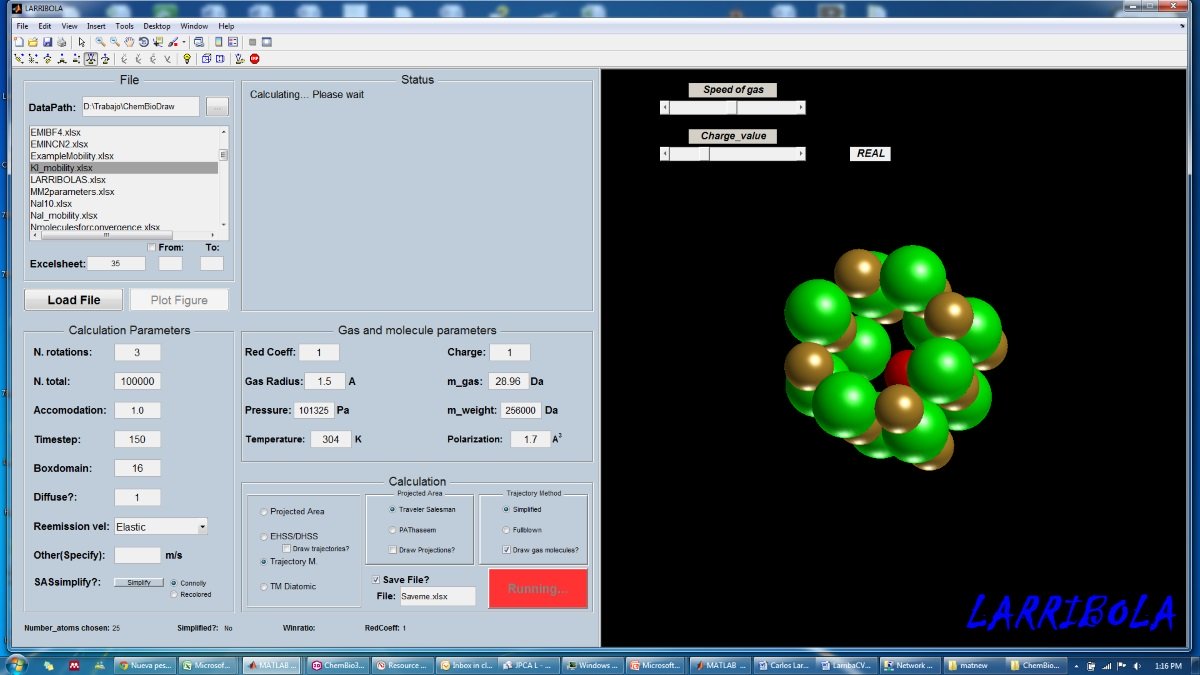Click the Perspective projection icon
Viewport: 1200px width, 675px height.
(x=219, y=58)
